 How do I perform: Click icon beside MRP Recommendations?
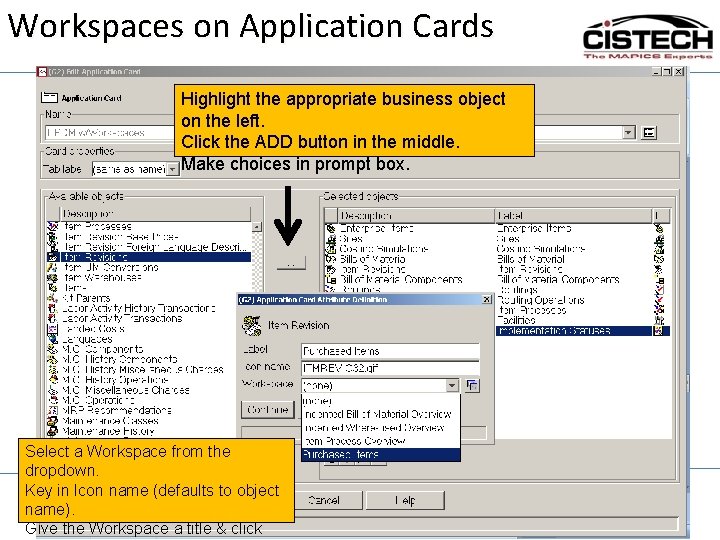click(53, 410)
